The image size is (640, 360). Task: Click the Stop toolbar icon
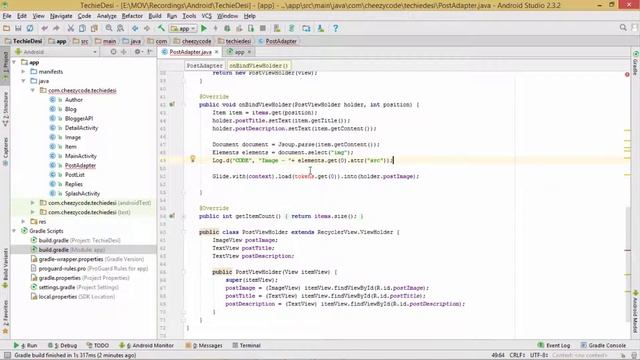point(263,28)
